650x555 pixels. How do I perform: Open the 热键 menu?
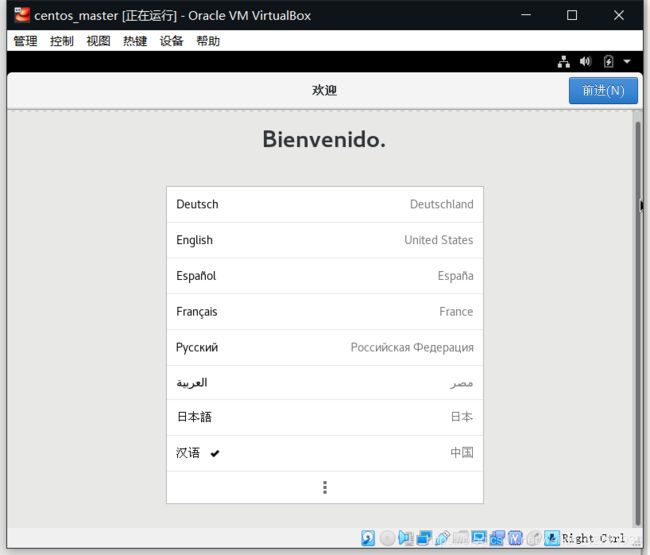135,41
